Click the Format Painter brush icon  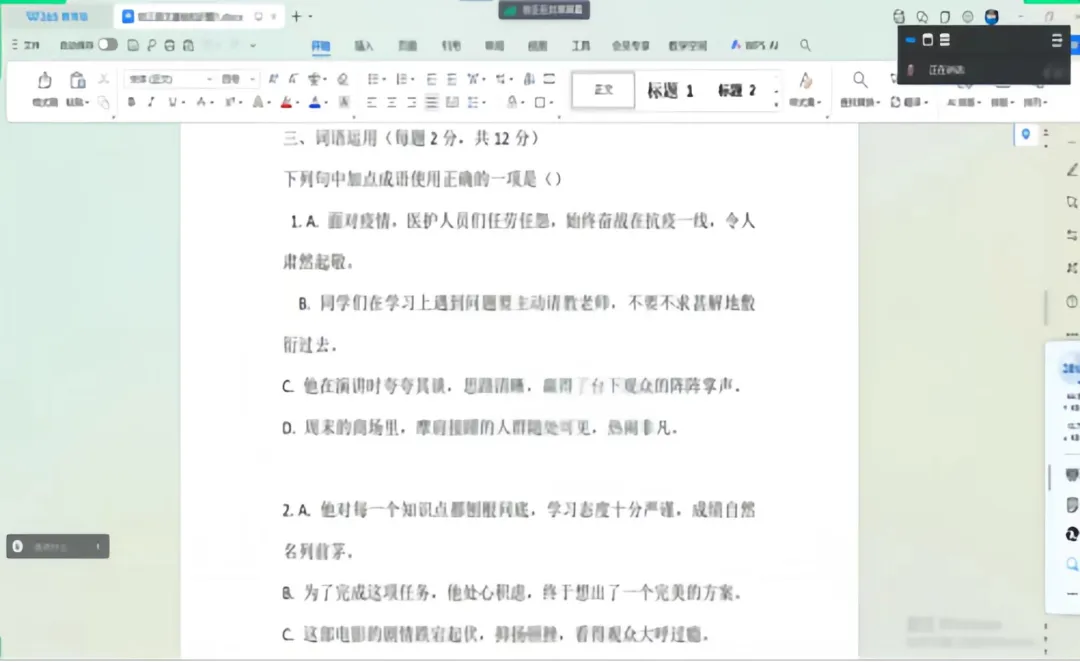click(x=44, y=81)
